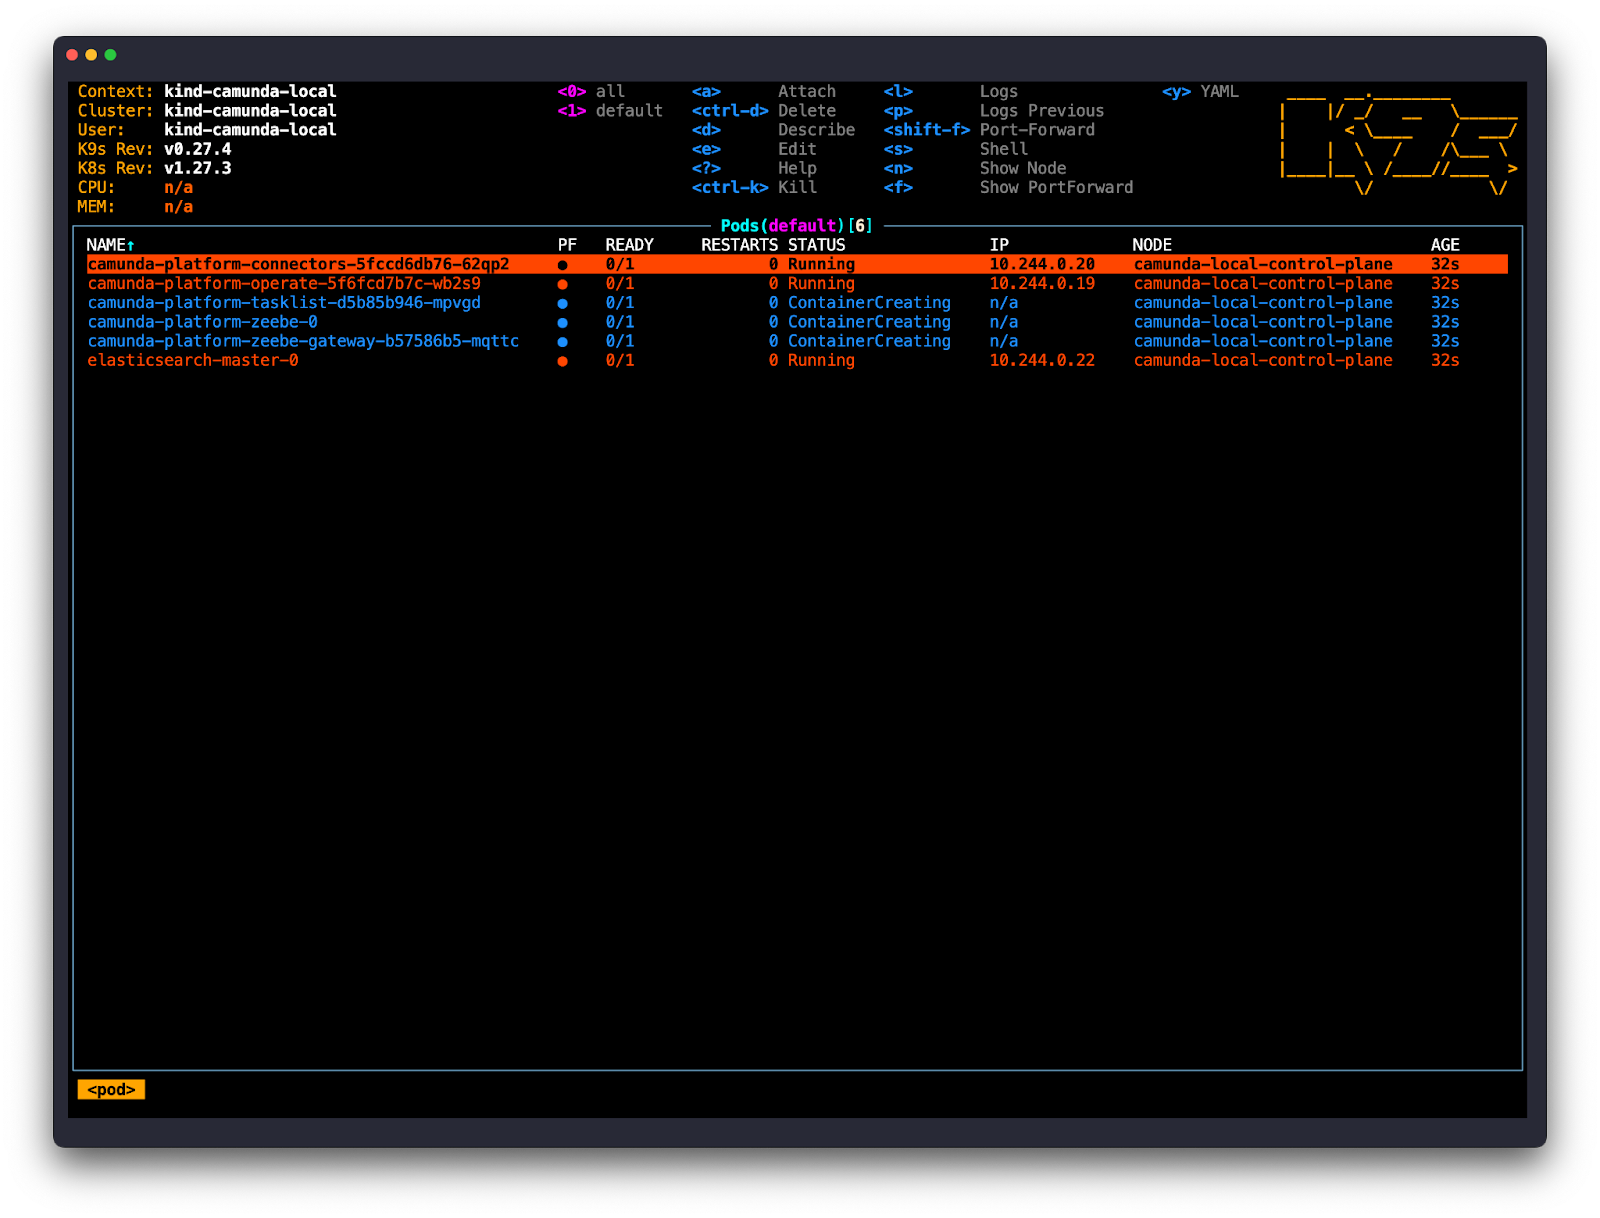Click the port-forward dot for the zeebe-gateway pod

(x=563, y=342)
